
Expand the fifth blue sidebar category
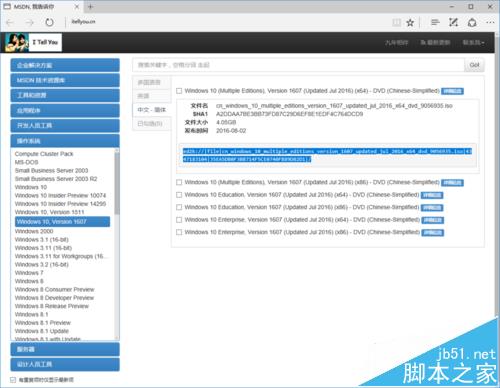pyautogui.click(x=65, y=125)
